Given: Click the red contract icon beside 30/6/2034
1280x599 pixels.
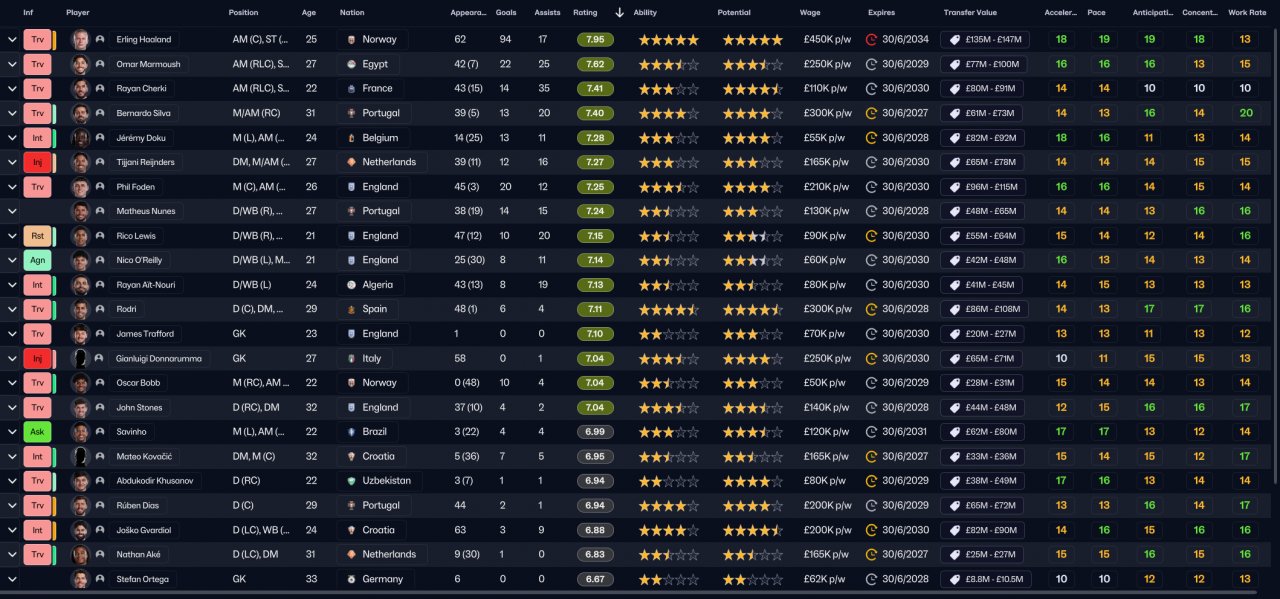Looking at the screenshot, I should (x=871, y=40).
